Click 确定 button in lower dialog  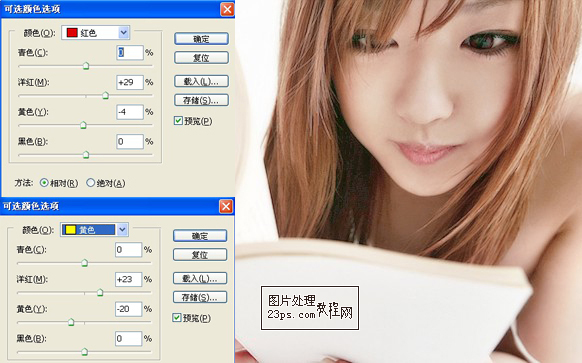(200, 236)
